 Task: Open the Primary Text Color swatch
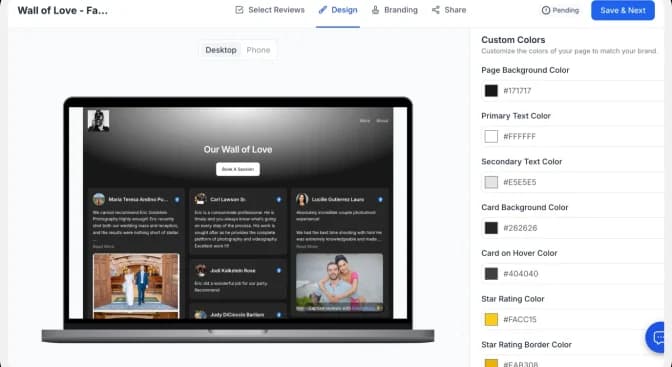click(x=491, y=136)
